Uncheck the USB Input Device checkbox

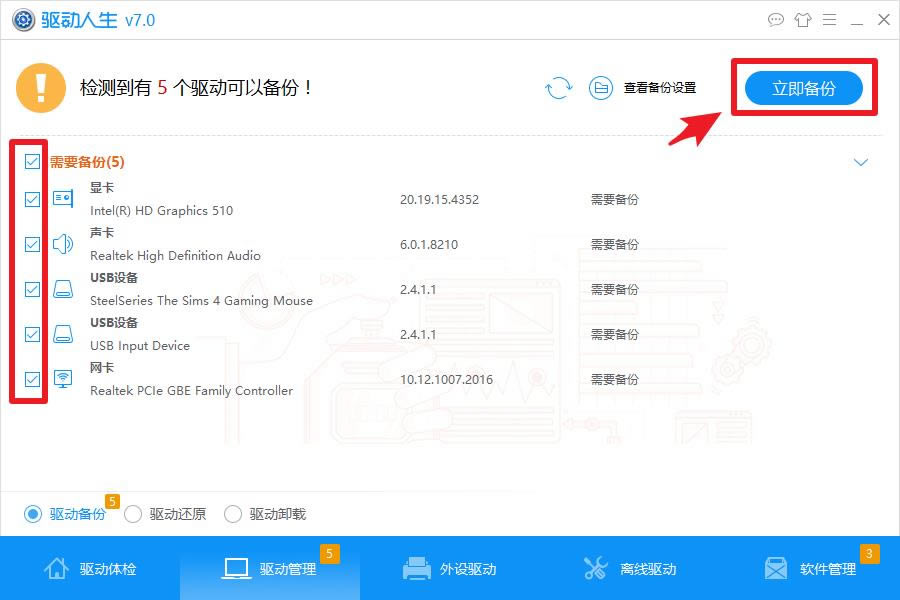(x=33, y=334)
